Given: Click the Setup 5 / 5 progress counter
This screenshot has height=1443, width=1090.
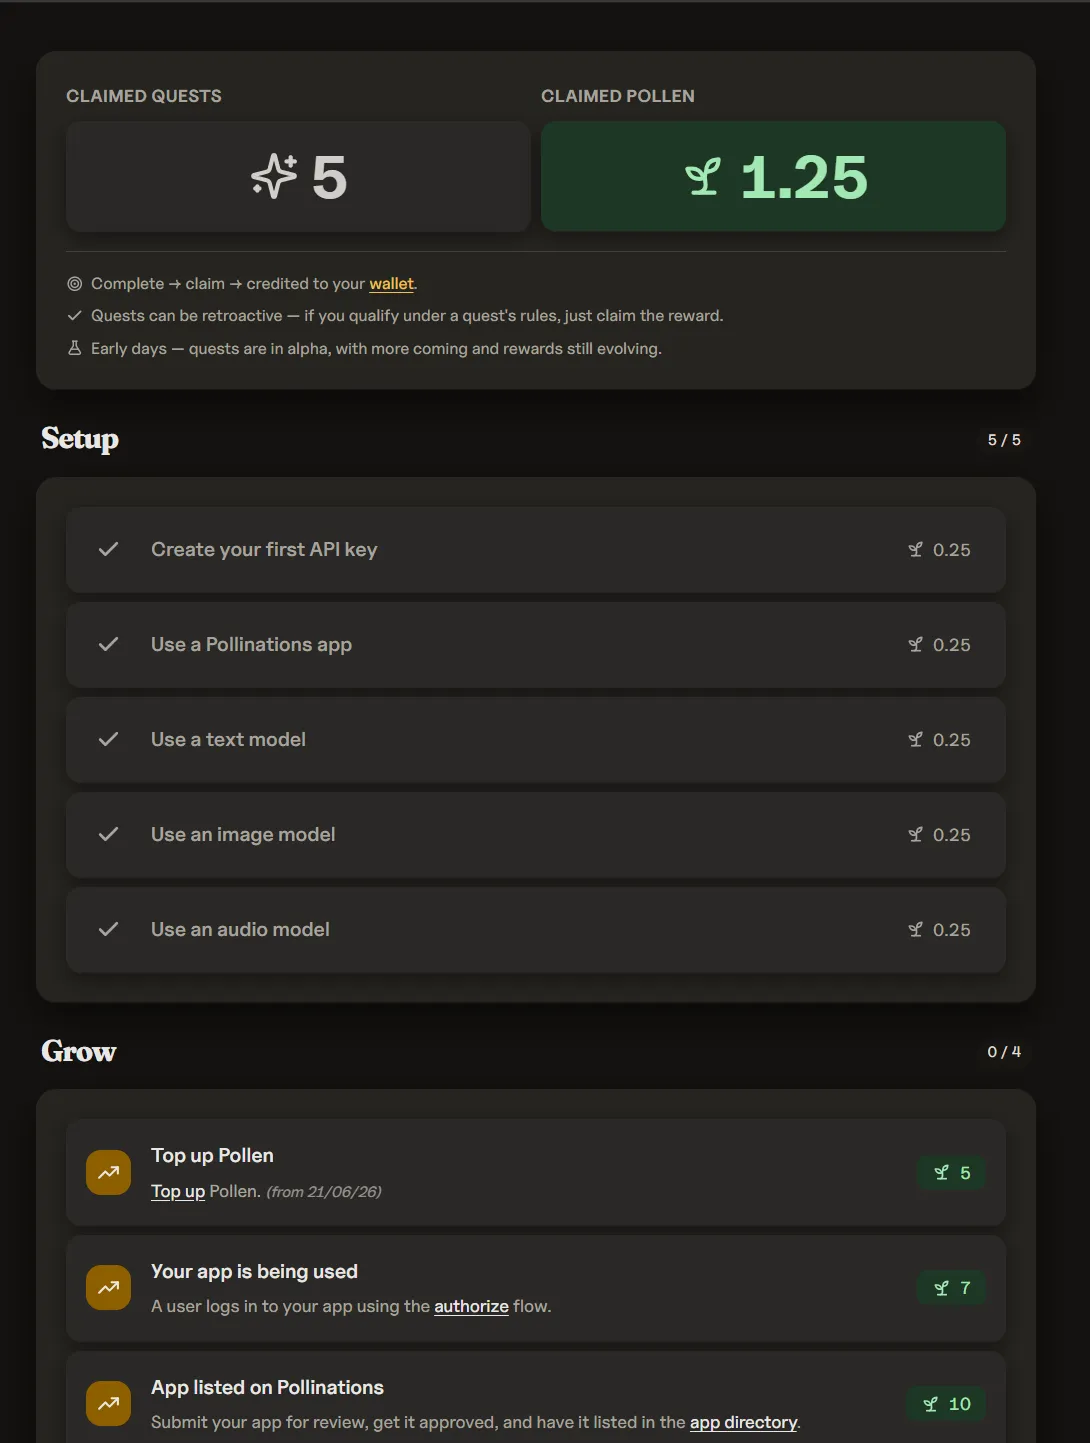Looking at the screenshot, I should point(1004,440).
